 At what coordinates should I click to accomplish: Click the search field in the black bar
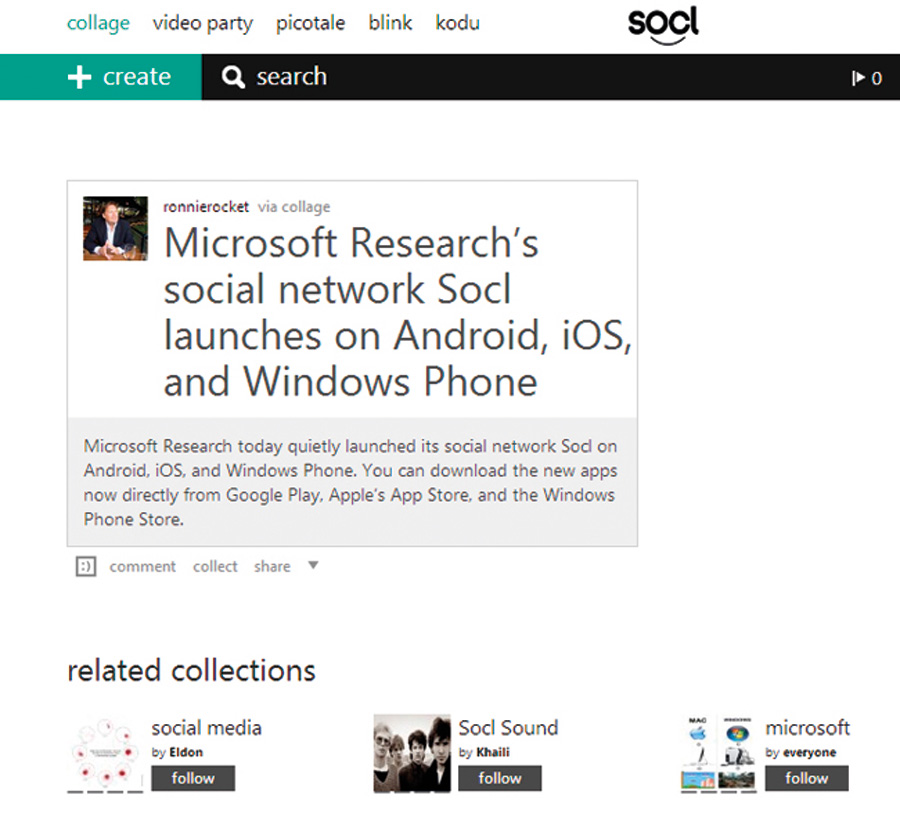pos(517,77)
